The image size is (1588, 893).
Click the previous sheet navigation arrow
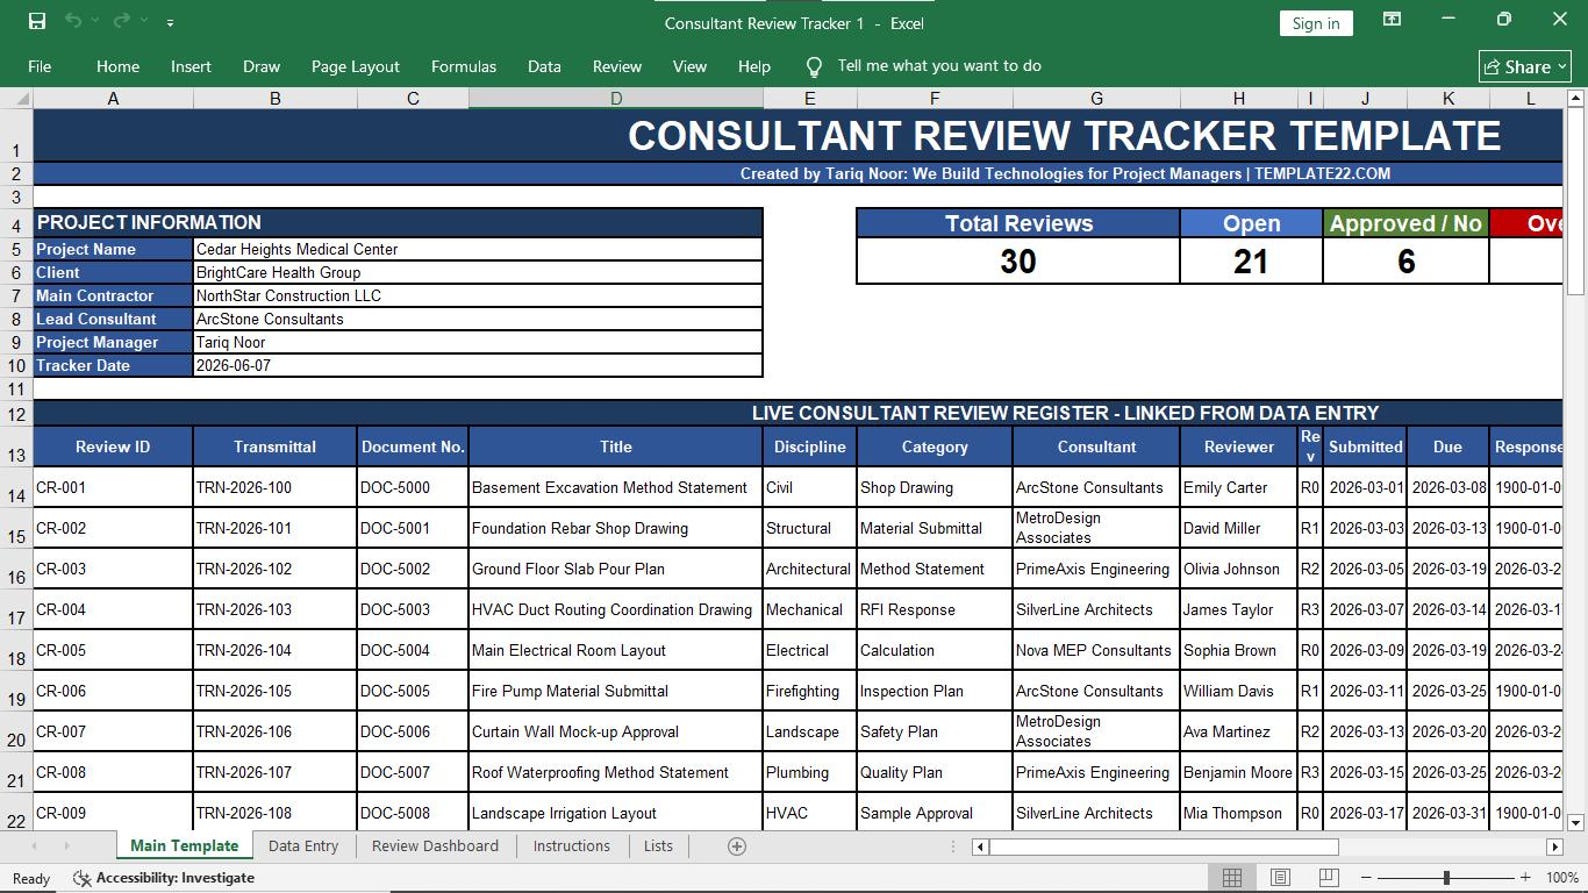click(x=34, y=846)
